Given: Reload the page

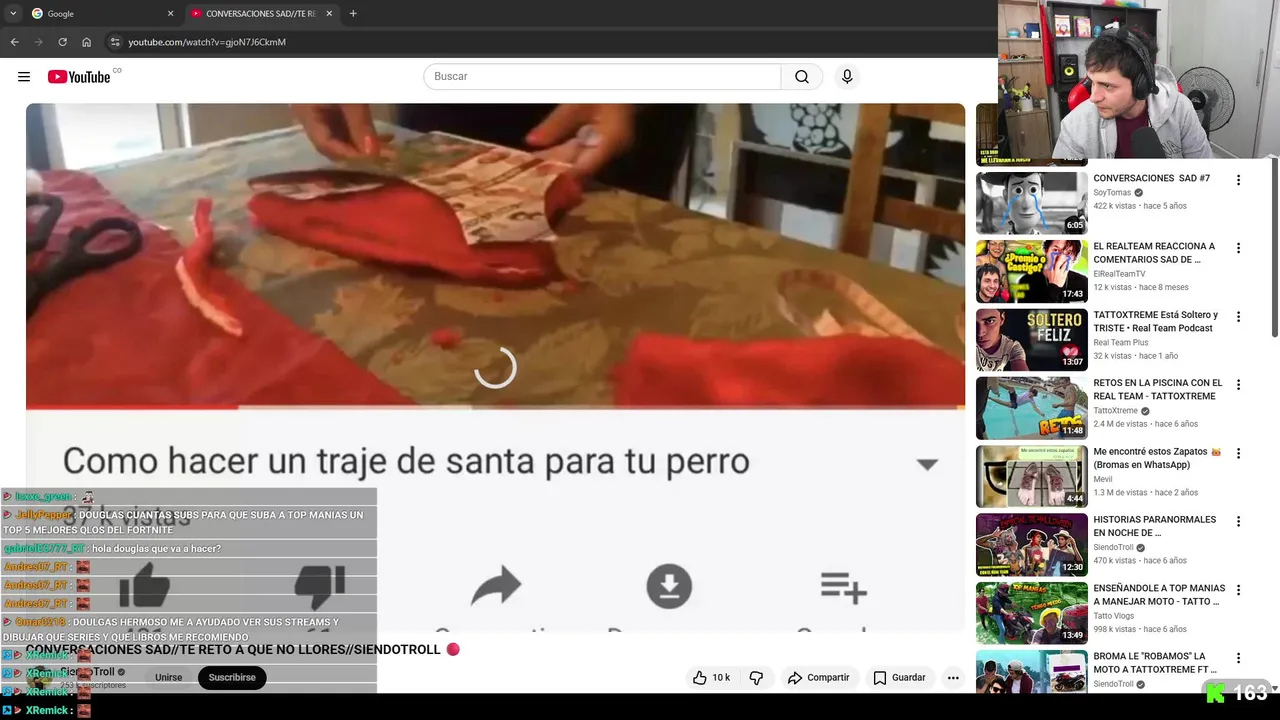Looking at the screenshot, I should pyautogui.click(x=62, y=42).
